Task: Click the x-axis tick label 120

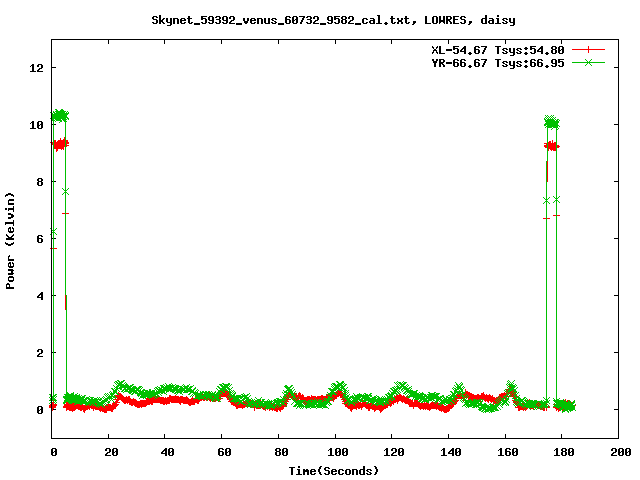Action: (x=394, y=452)
